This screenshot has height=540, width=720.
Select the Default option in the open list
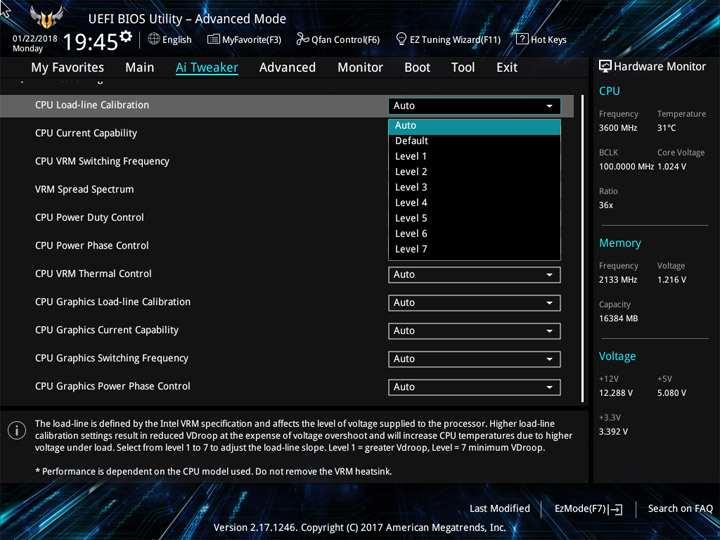click(x=411, y=141)
